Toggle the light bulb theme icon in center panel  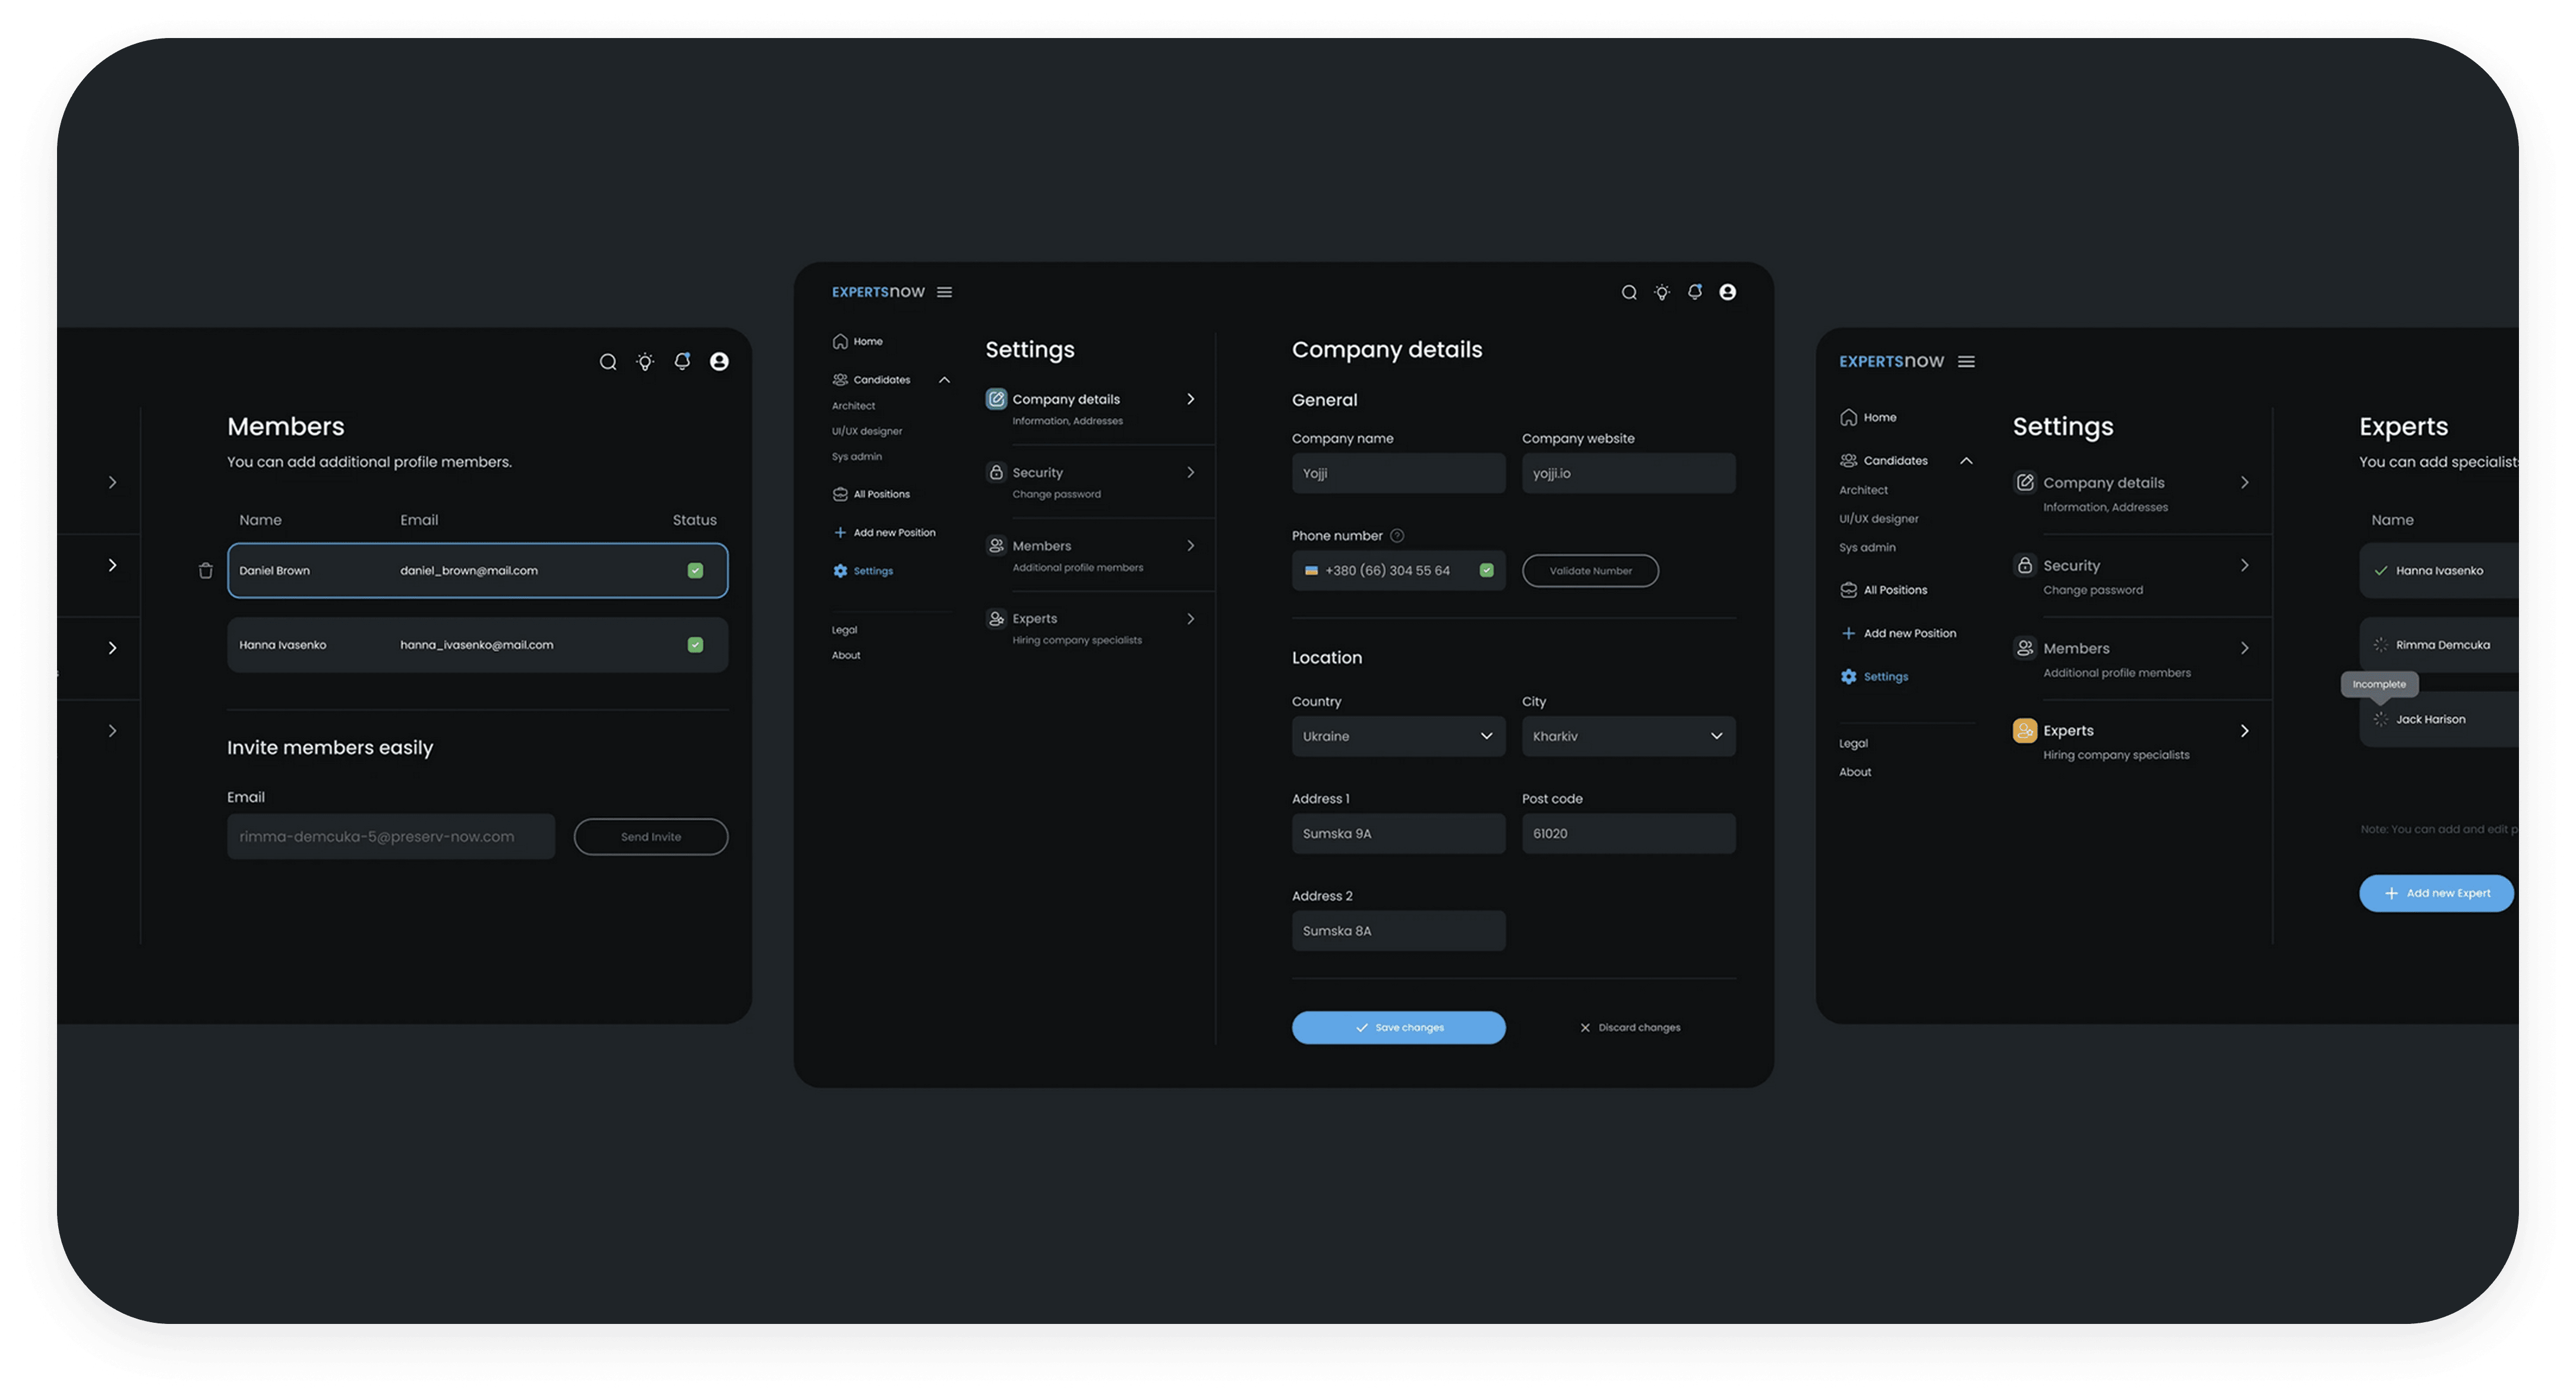coord(1662,292)
